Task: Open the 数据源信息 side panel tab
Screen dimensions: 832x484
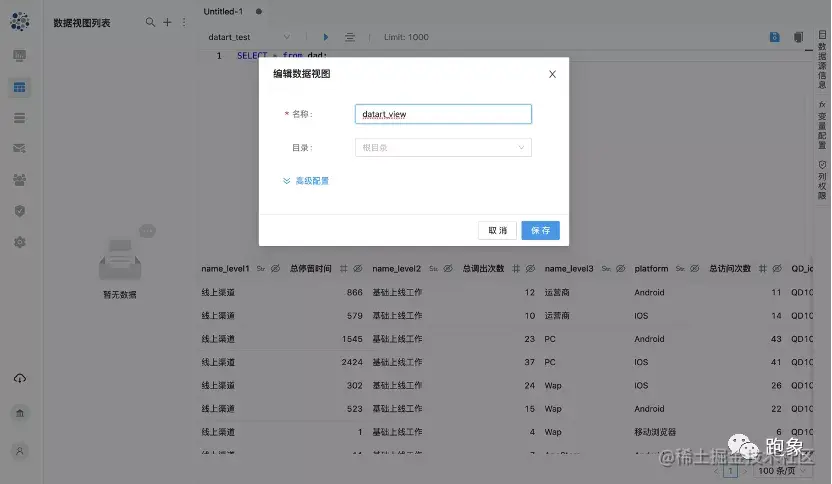Action: tap(822, 60)
